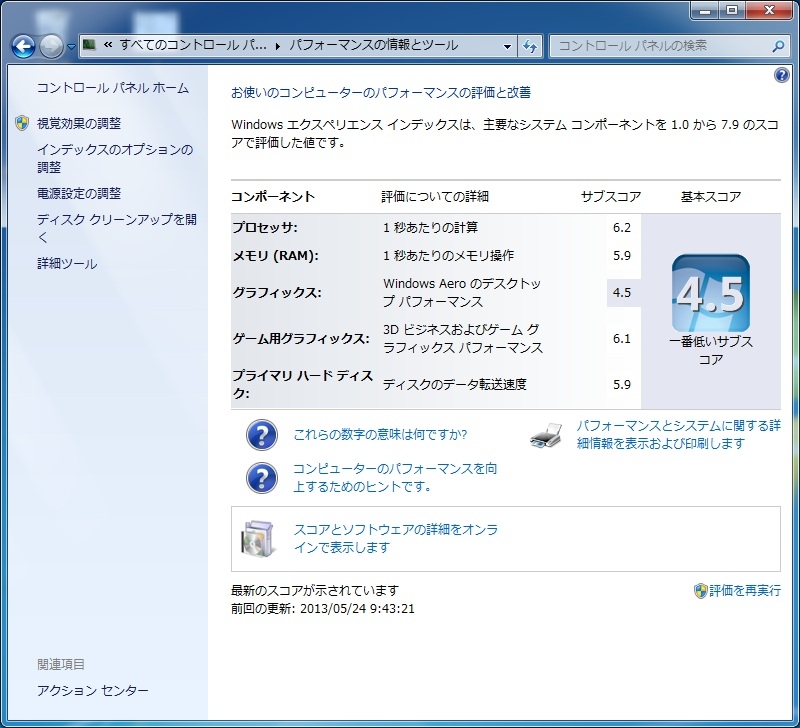This screenshot has width=800, height=728.
Task: Click the 前回の更新: 2013/05/24 9:43:21 text
Action: click(x=323, y=609)
